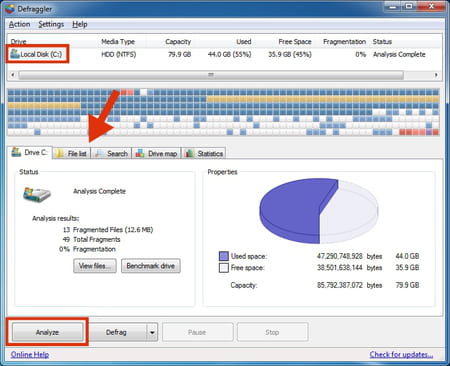Image resolution: width=450 pixels, height=366 pixels.
Task: Open the Action menu
Action: [19, 24]
